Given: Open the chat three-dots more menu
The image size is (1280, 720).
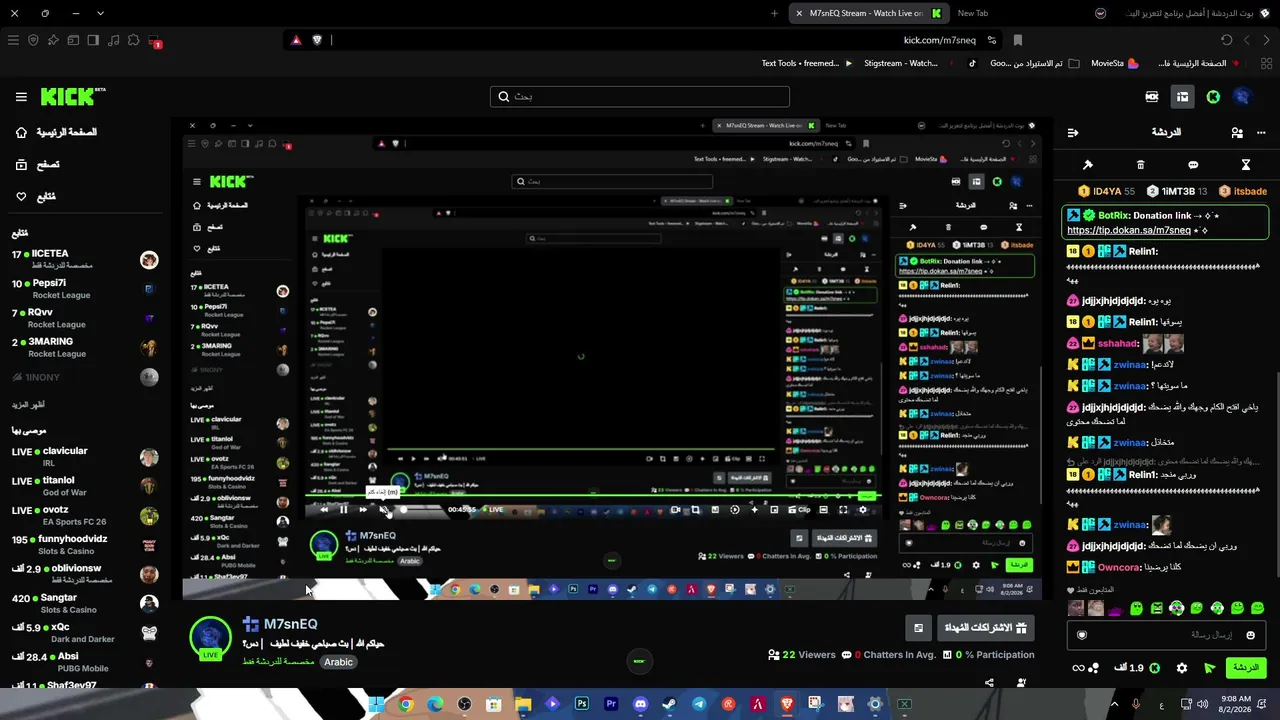Looking at the screenshot, I should (x=1263, y=132).
